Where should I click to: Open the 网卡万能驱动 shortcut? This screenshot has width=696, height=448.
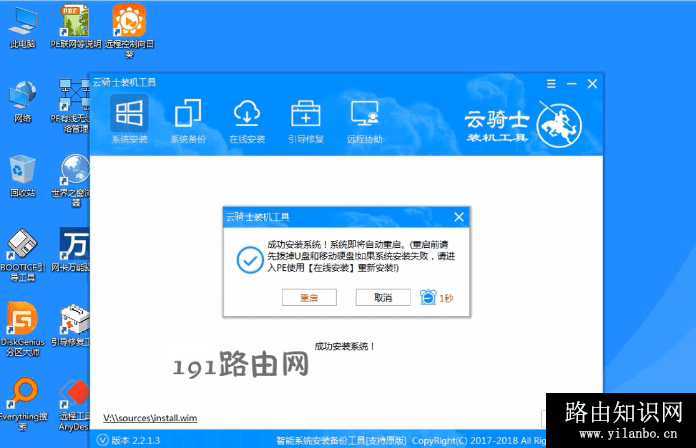[x=73, y=250]
